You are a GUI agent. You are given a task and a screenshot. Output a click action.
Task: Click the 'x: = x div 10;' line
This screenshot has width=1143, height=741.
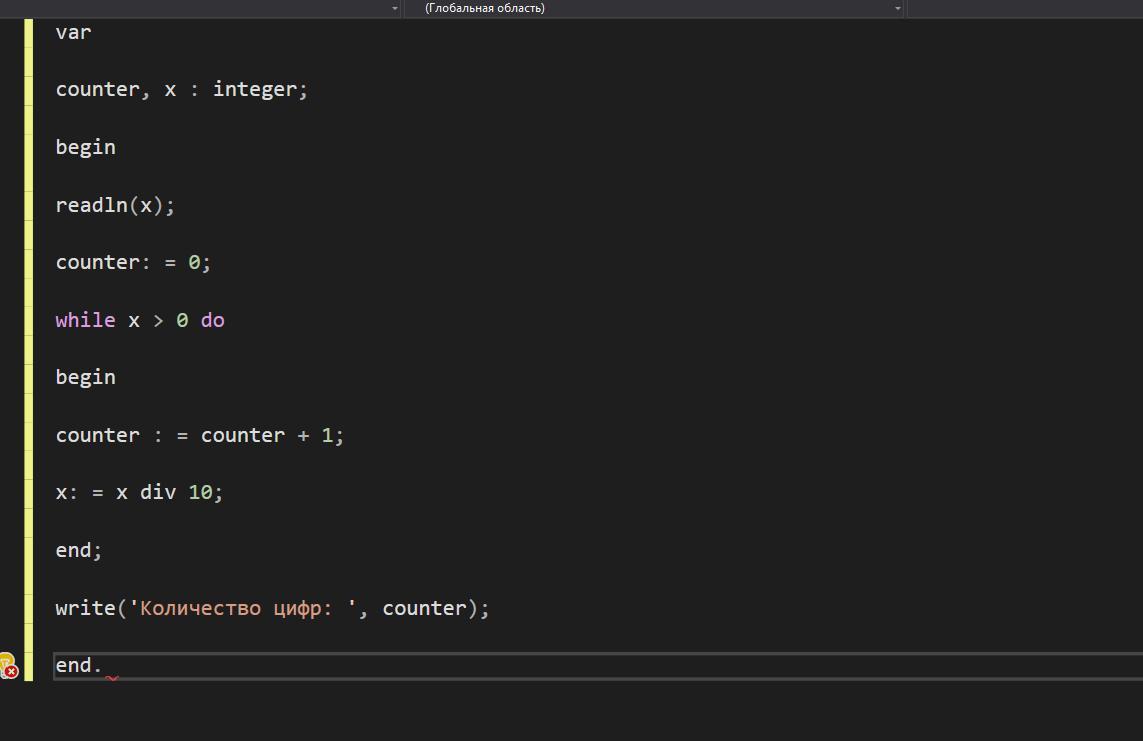coord(139,493)
